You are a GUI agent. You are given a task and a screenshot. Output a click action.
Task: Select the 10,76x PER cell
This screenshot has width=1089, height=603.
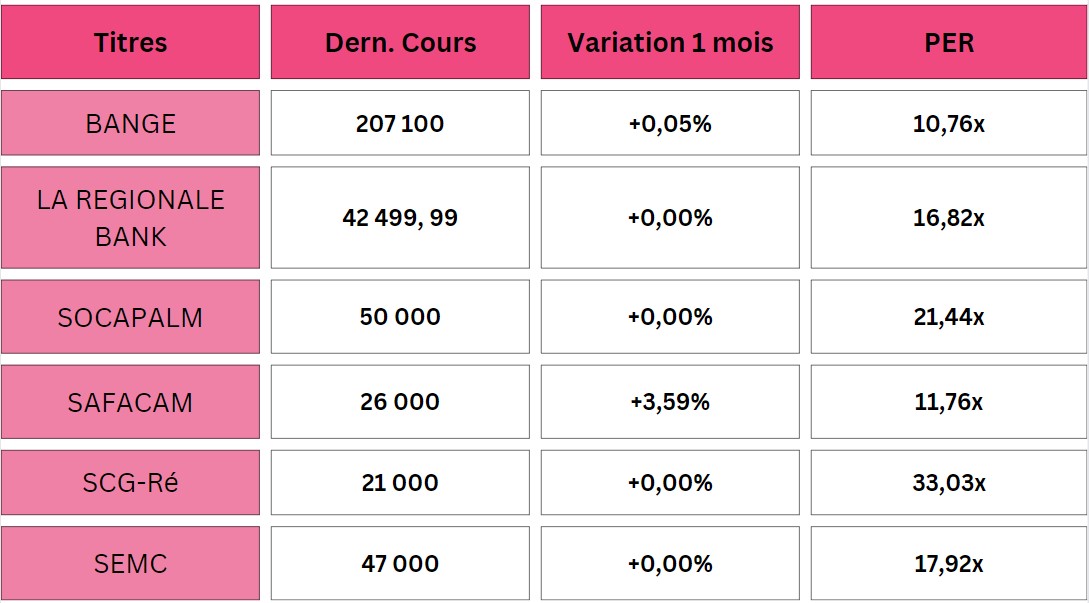[x=949, y=123]
